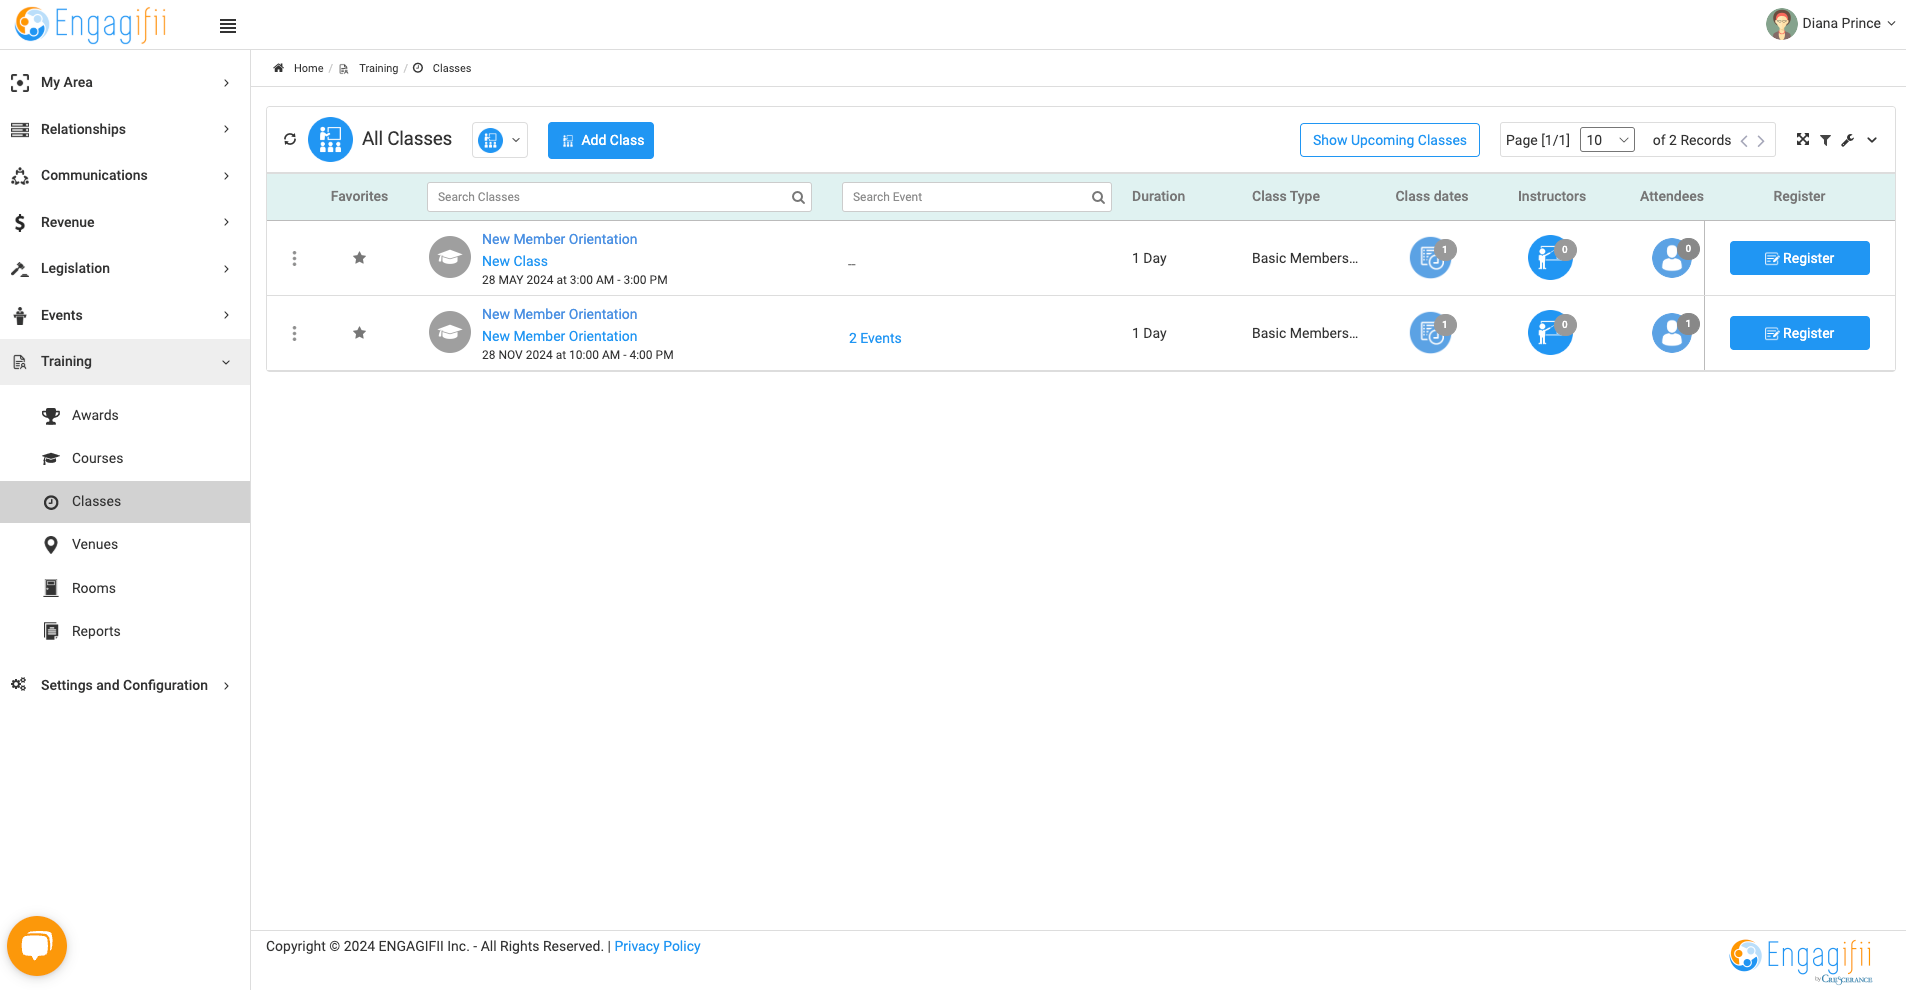View attendees icon for the New Class row
The width and height of the screenshot is (1906, 990).
pos(1673,257)
